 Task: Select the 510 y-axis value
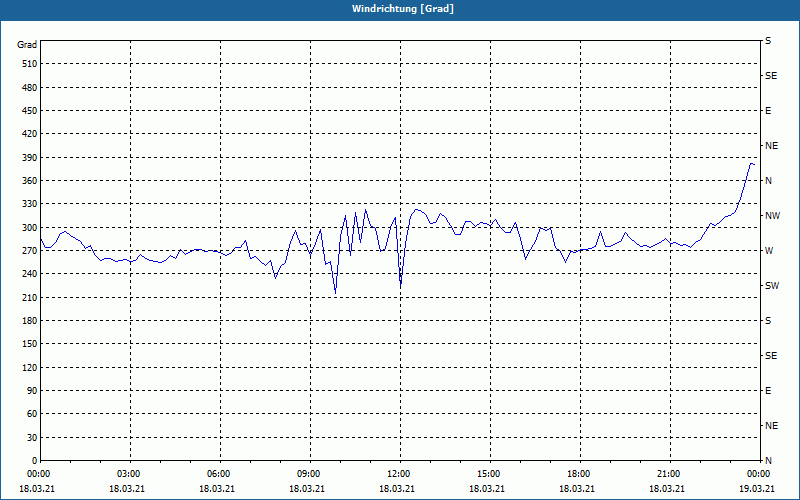(x=30, y=64)
